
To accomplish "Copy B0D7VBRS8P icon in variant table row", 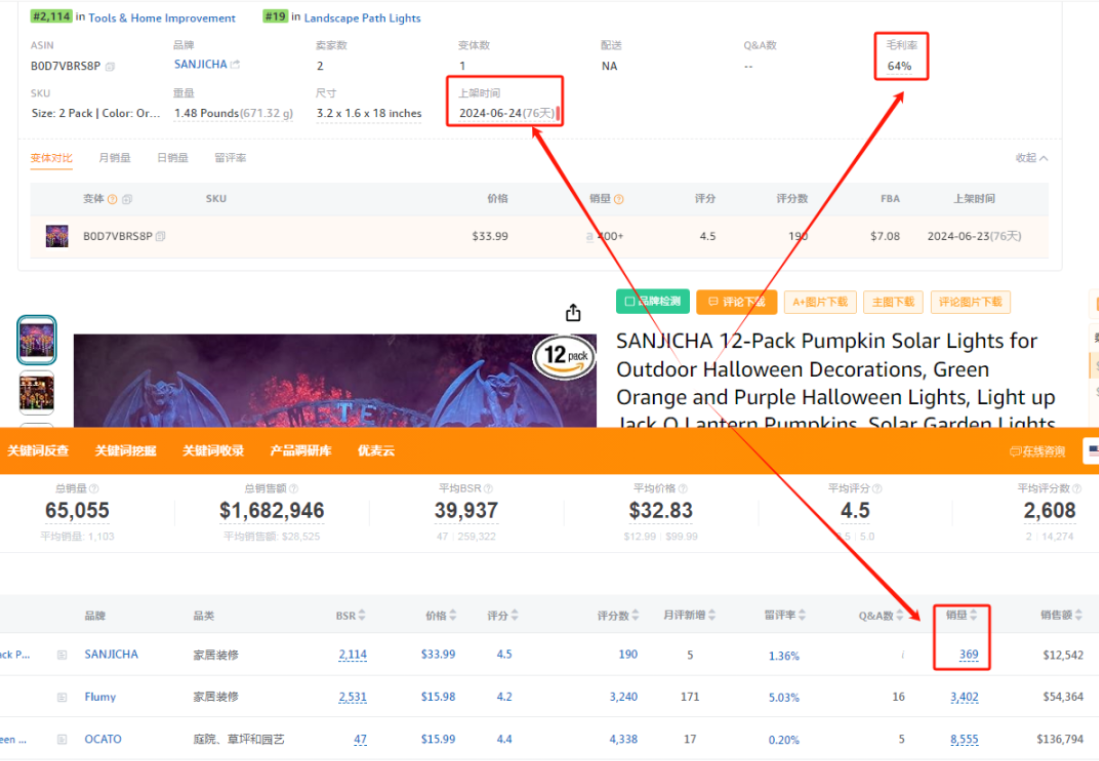I will point(161,236).
